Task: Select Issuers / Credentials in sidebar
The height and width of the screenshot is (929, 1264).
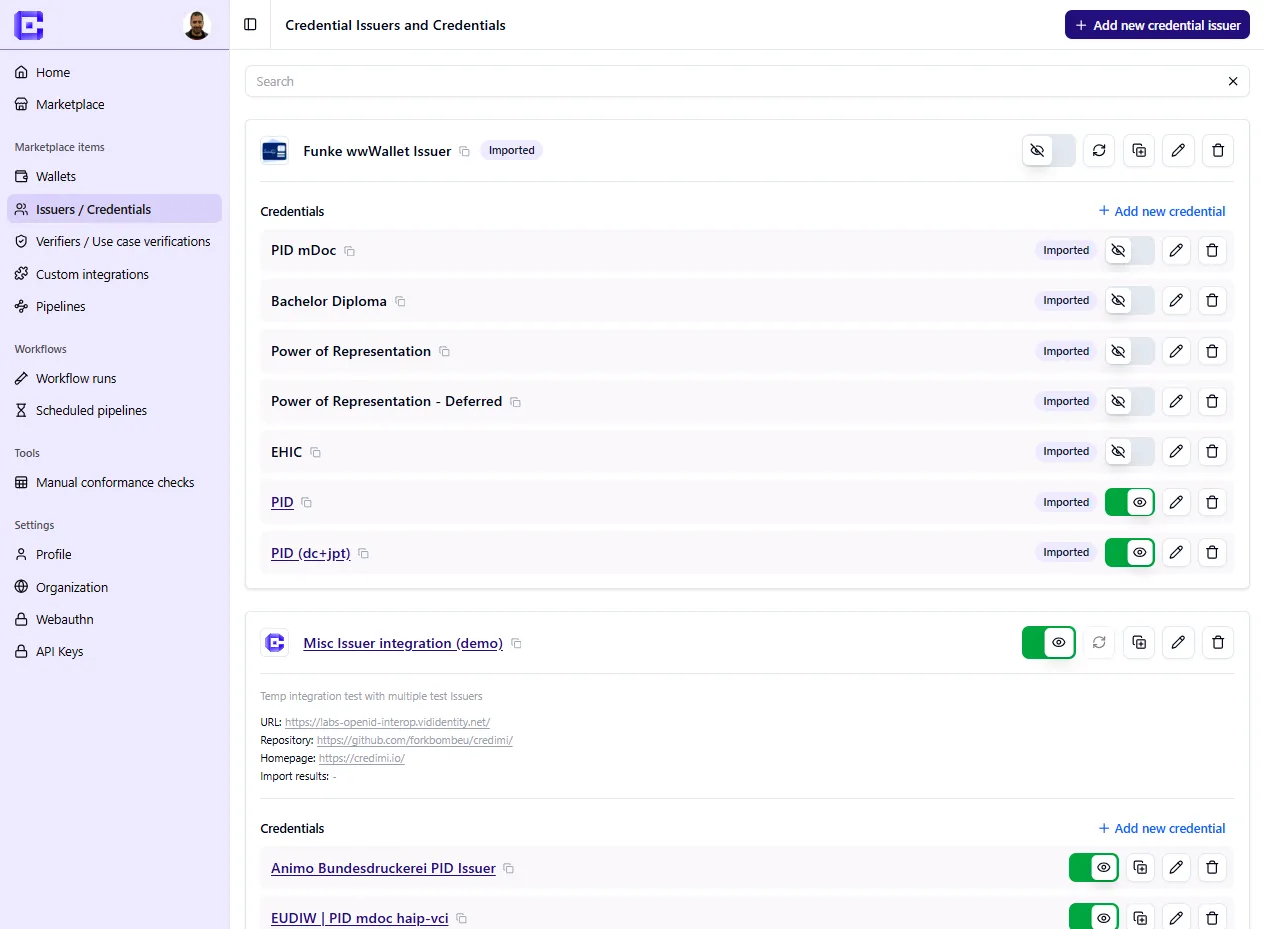Action: coord(114,209)
